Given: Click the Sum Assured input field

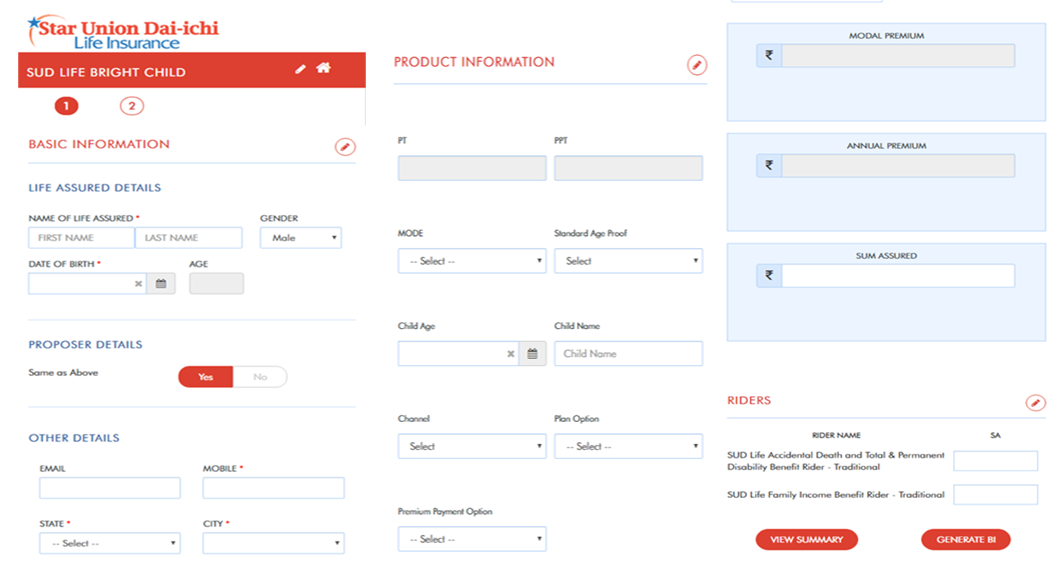Looking at the screenshot, I should point(897,276).
